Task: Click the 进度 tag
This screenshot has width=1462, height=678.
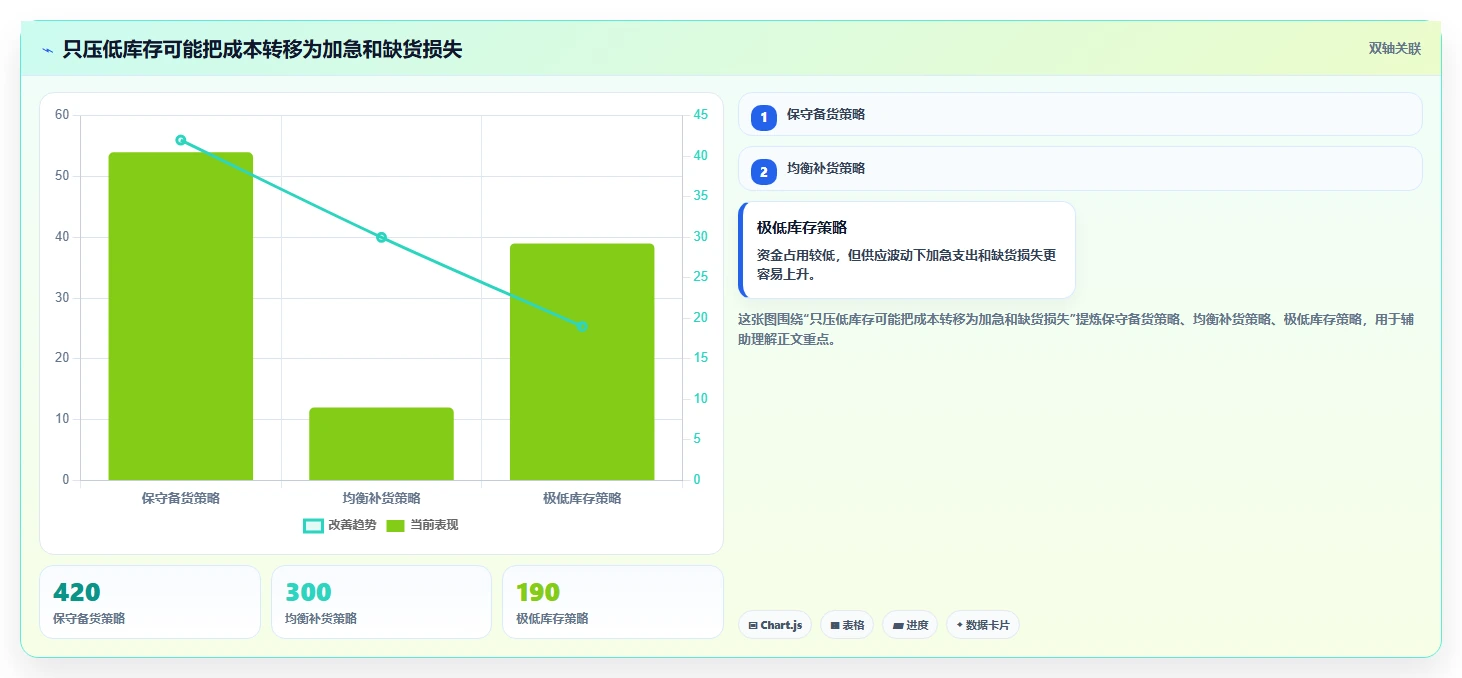Action: pyautogui.click(x=910, y=625)
